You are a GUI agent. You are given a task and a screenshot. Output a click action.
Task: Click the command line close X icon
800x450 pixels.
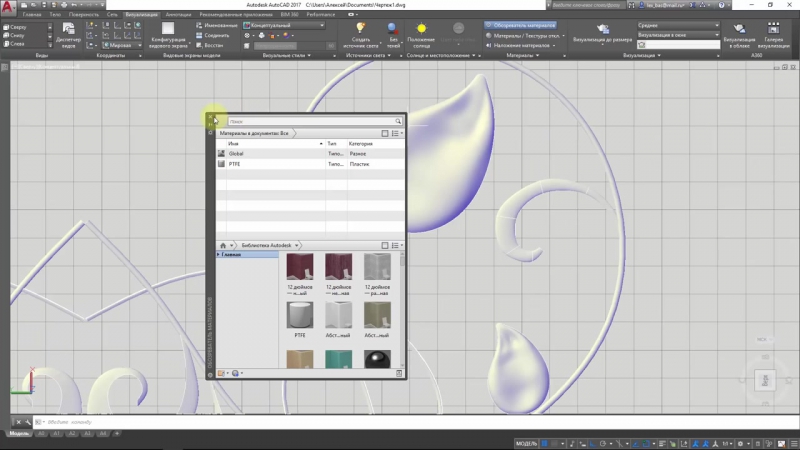click(18, 422)
